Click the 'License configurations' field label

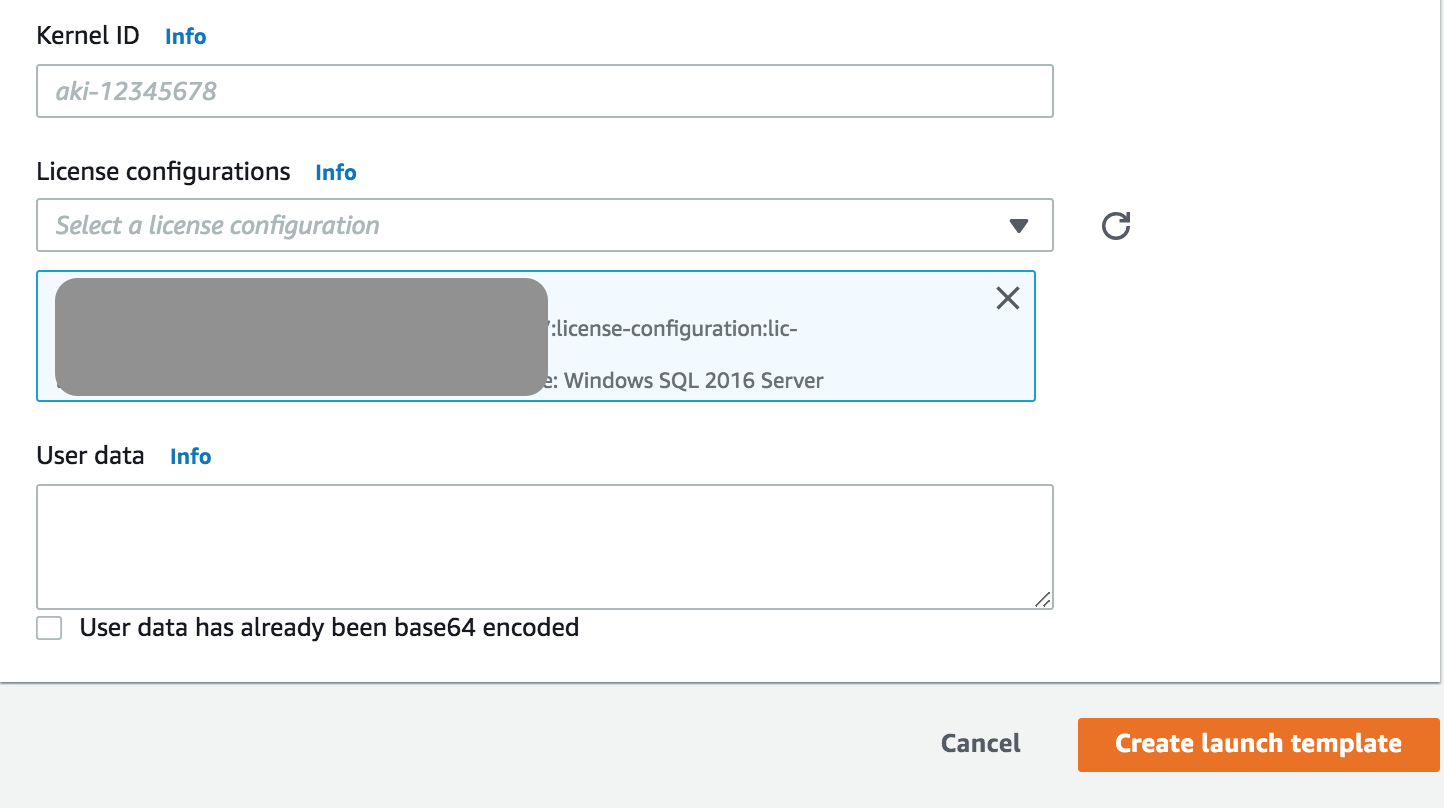coord(163,171)
